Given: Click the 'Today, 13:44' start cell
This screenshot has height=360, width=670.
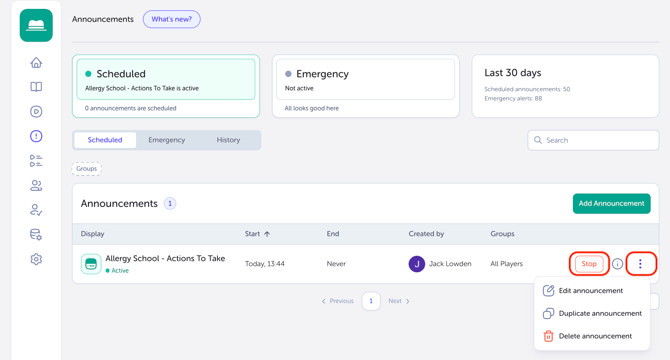Looking at the screenshot, I should click(x=264, y=264).
